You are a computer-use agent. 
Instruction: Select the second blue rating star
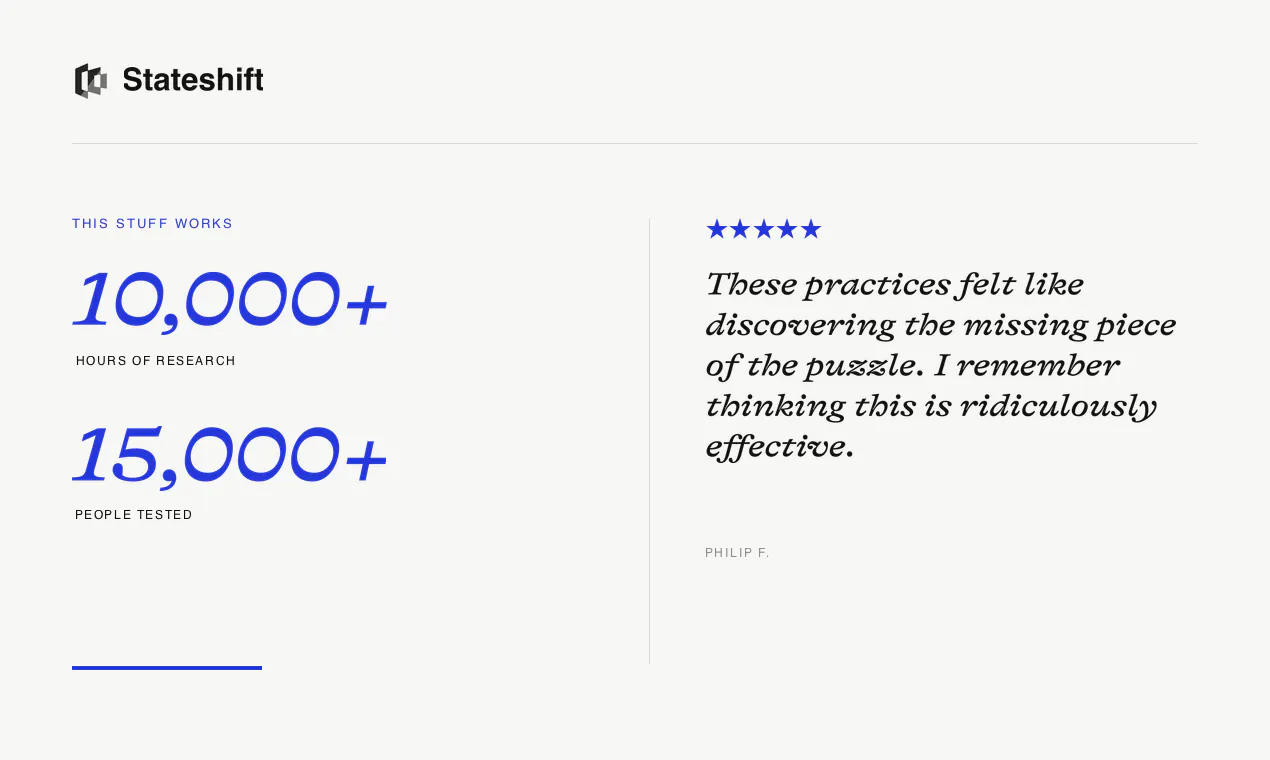740,229
